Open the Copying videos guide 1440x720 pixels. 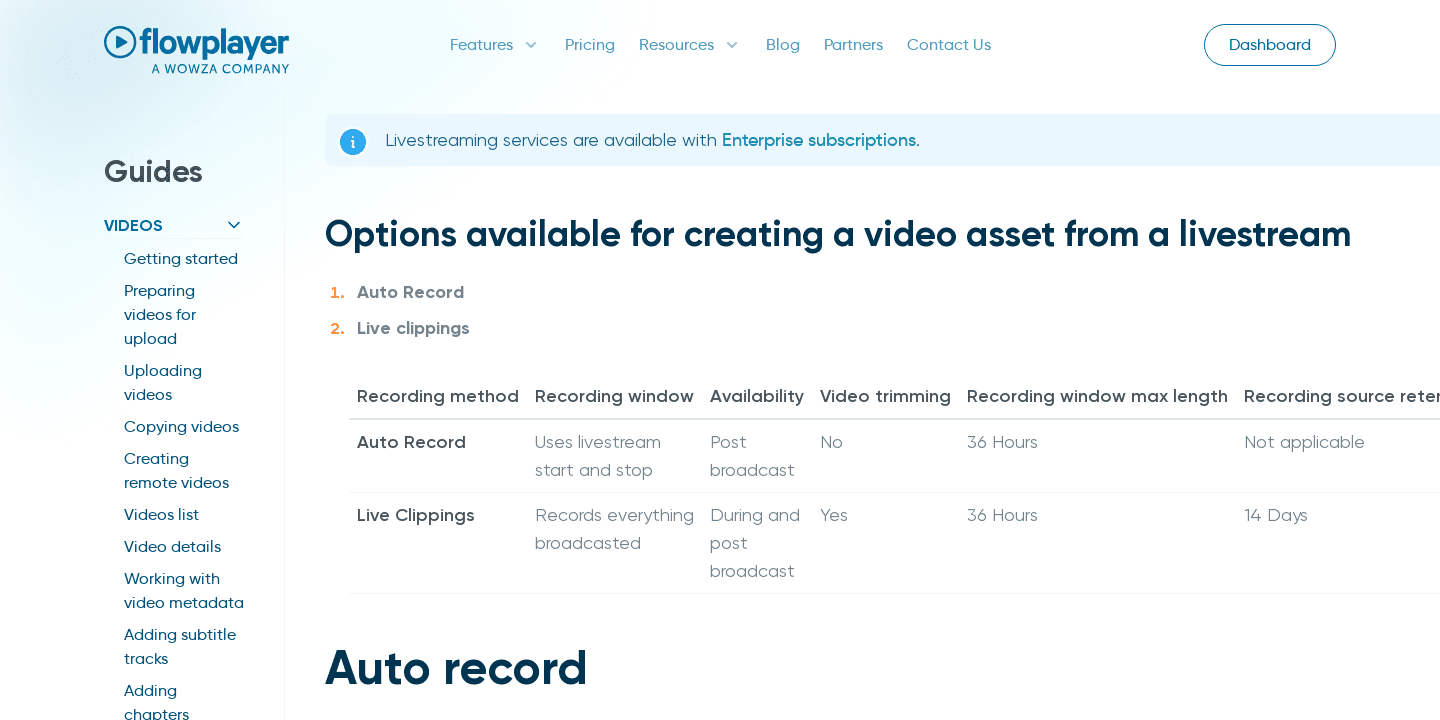tap(181, 427)
